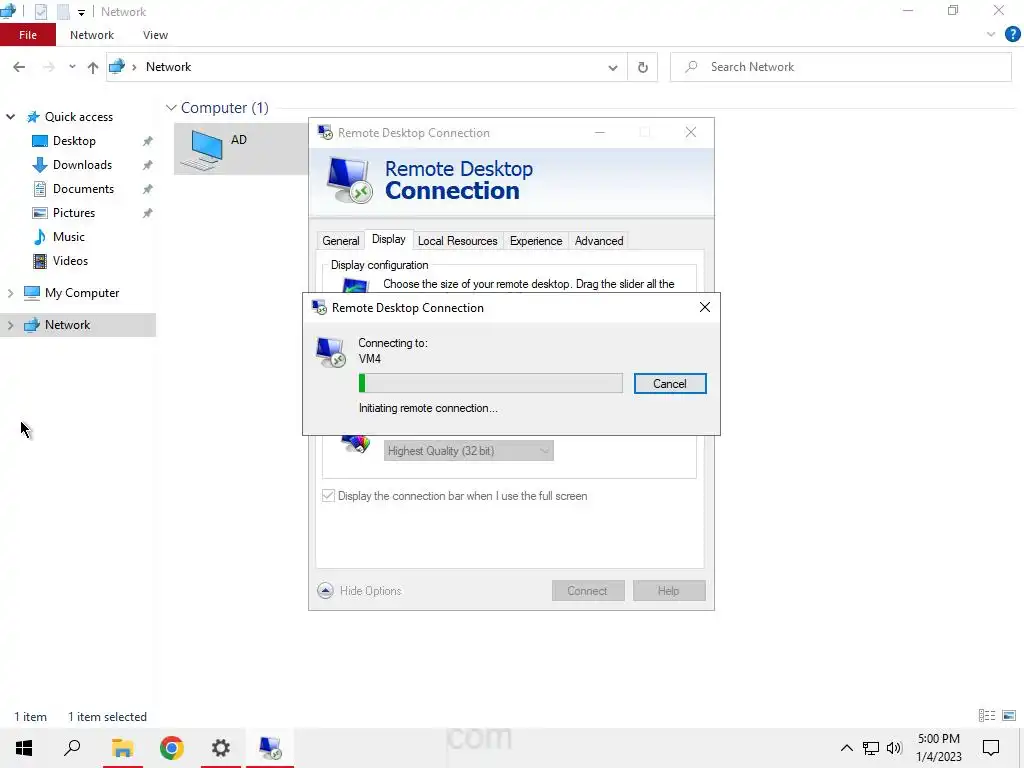Open the network status tray icon
Screen dimensions: 1024x768
point(871,748)
